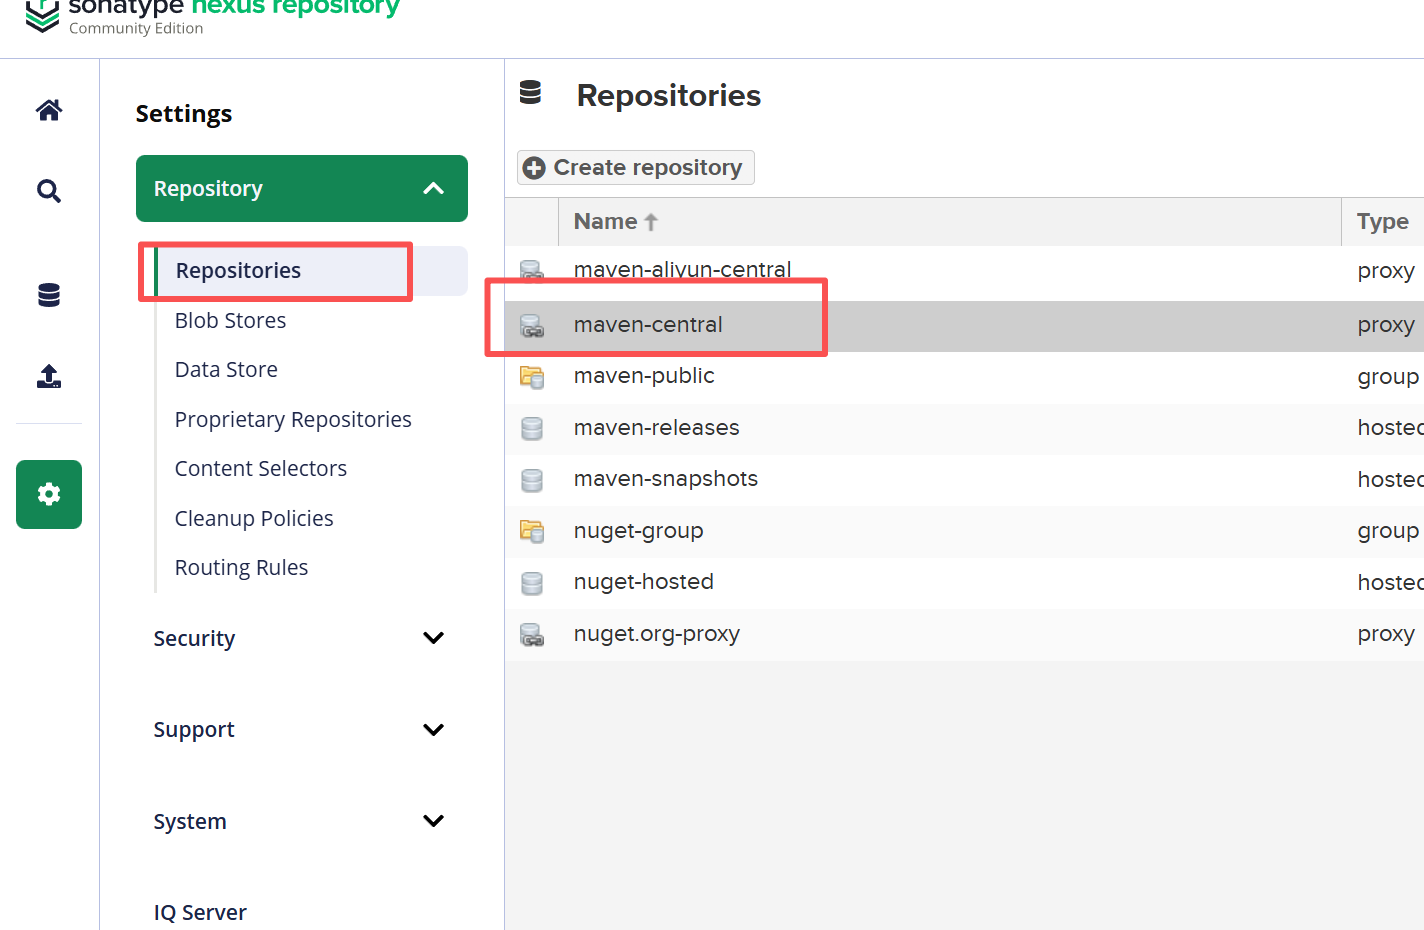Click the Repositories header database icon
The height and width of the screenshot is (930, 1424).
coord(531,93)
